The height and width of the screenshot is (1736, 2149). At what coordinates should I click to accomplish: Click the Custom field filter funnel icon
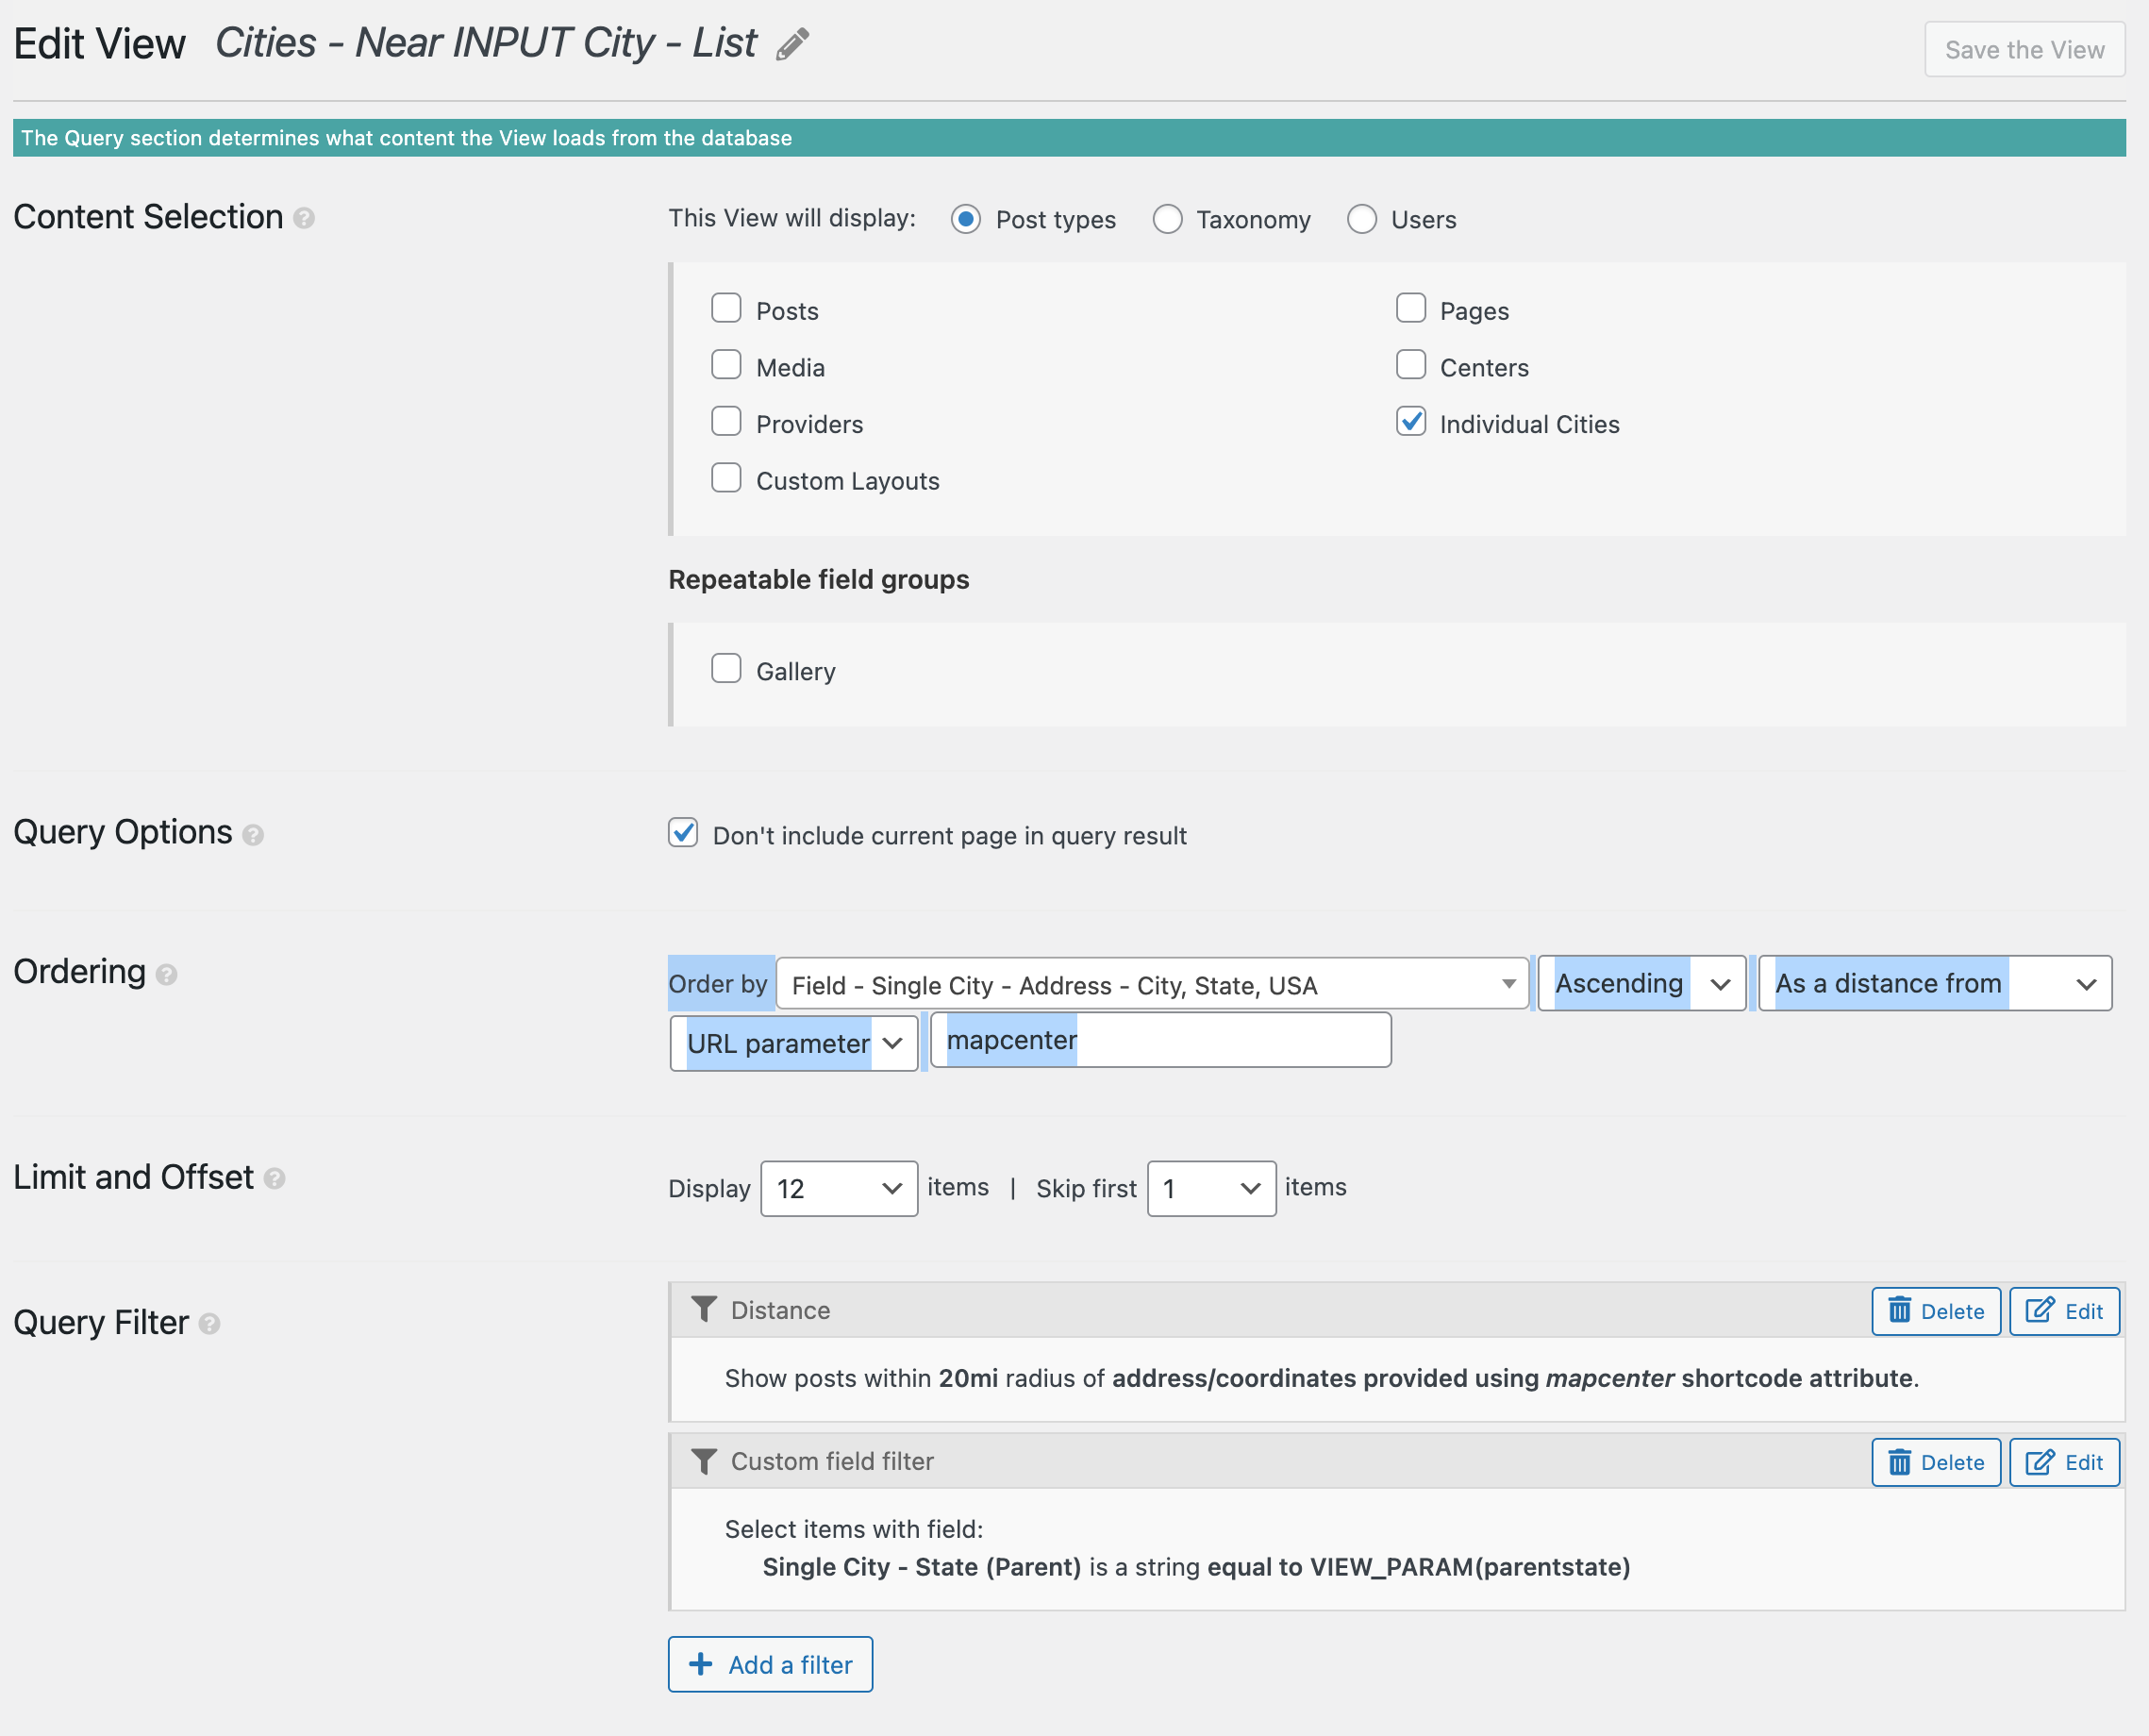click(x=704, y=1461)
